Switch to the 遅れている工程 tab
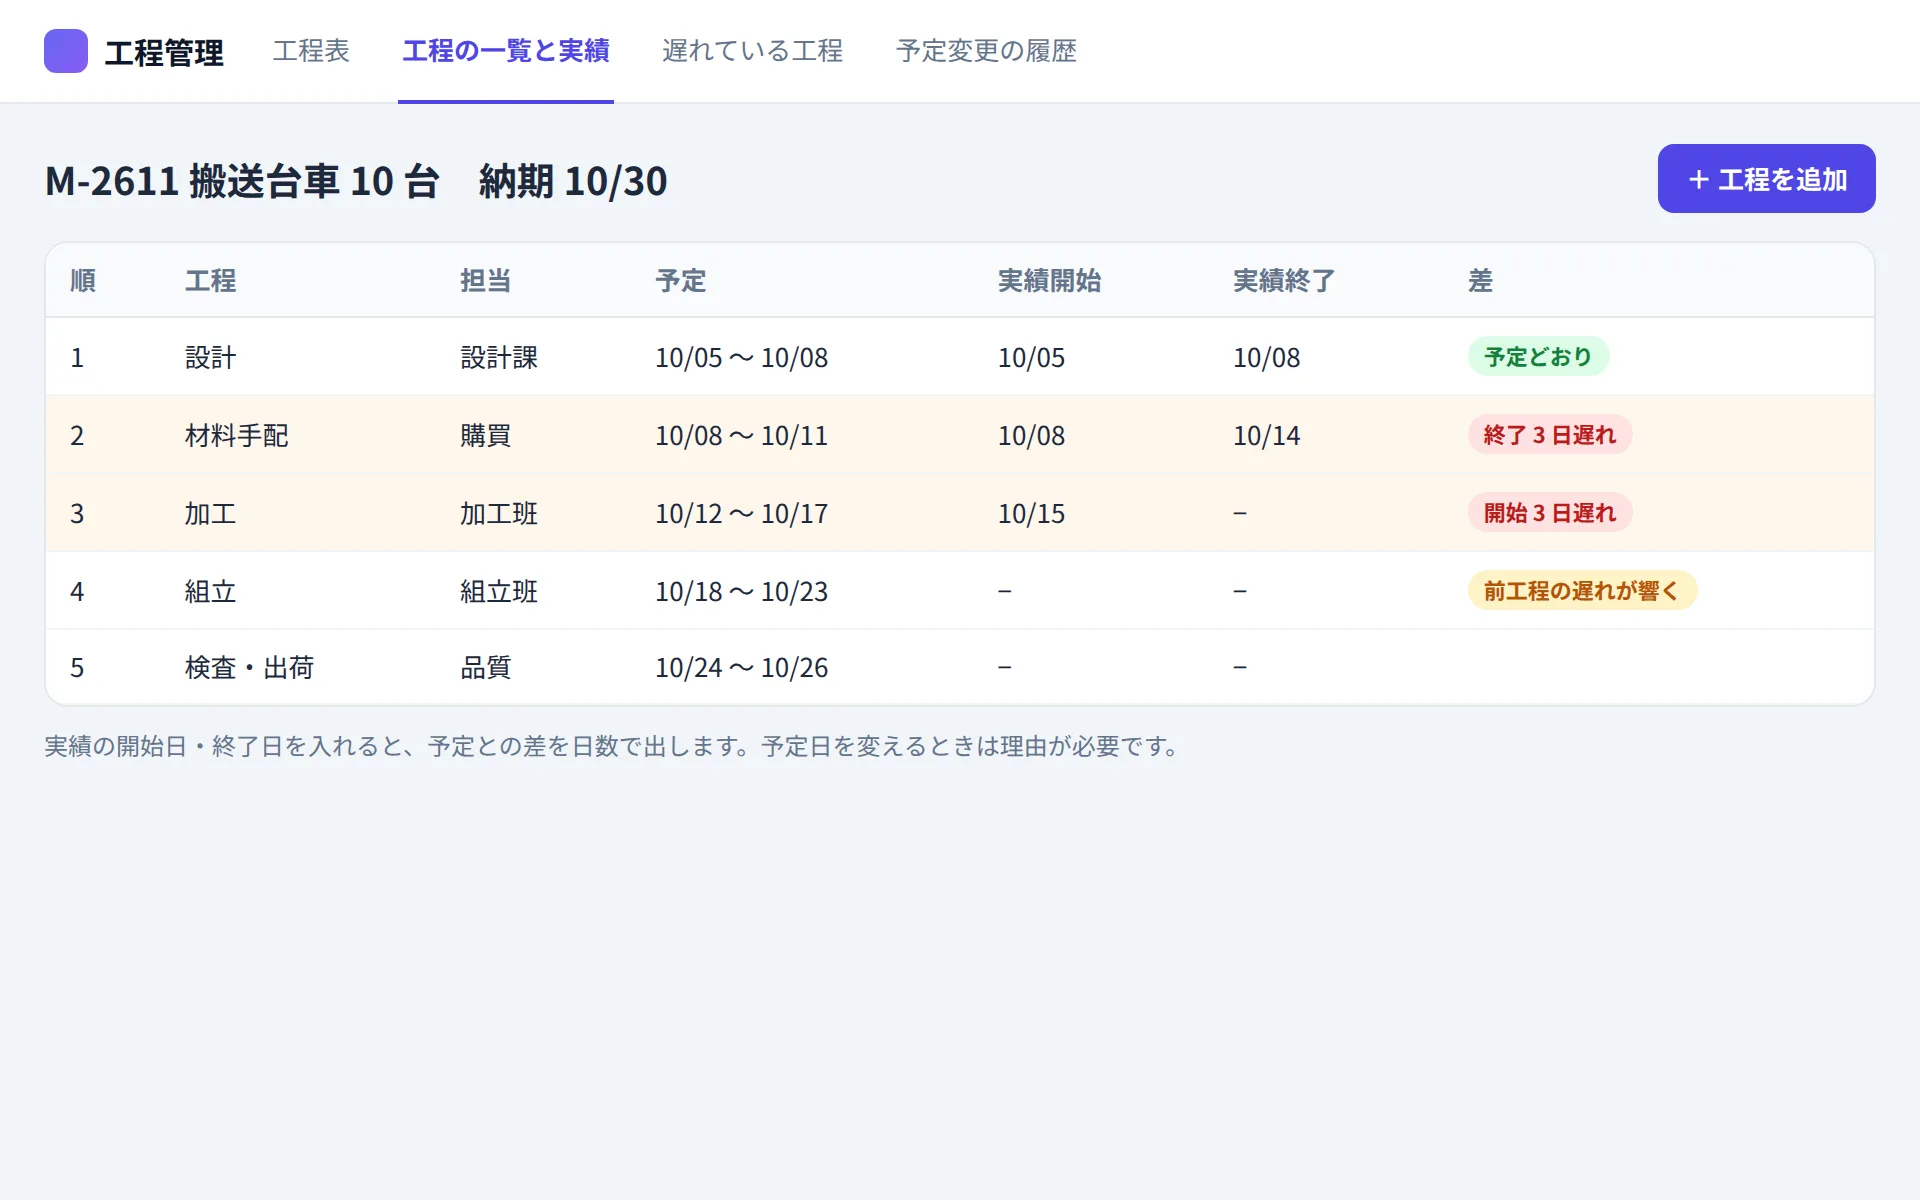Viewport: 1920px width, 1200px height. click(x=752, y=51)
